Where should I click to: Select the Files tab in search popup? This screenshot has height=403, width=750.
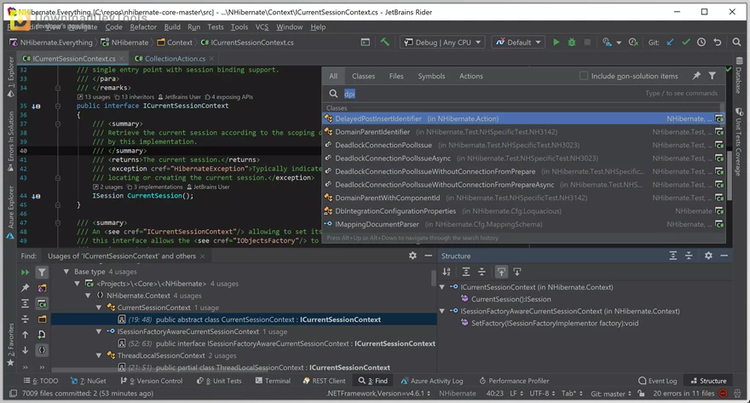(396, 76)
